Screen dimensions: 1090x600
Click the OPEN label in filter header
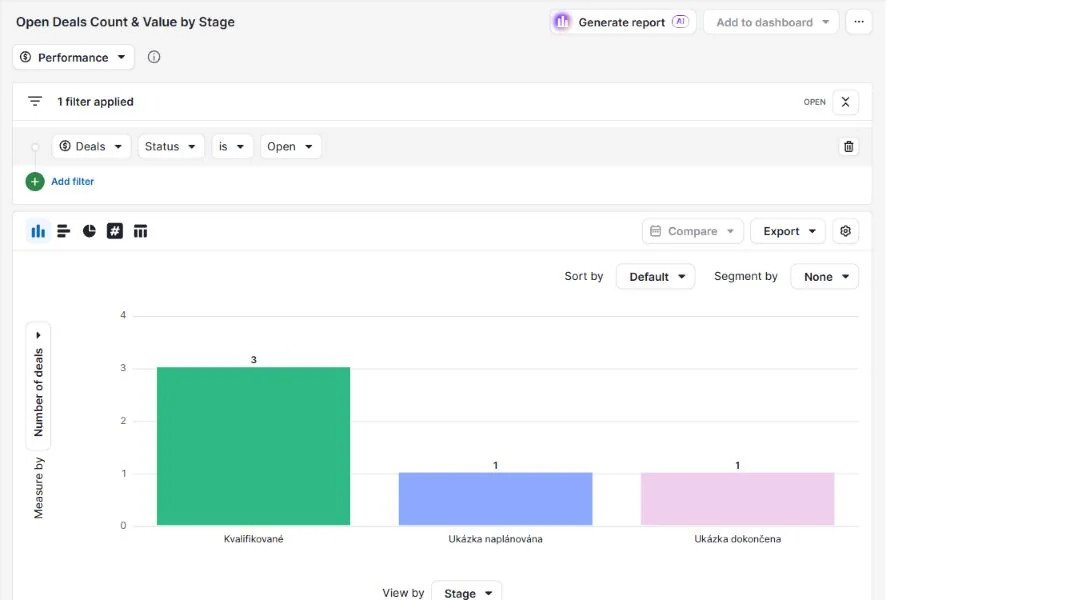pos(815,102)
